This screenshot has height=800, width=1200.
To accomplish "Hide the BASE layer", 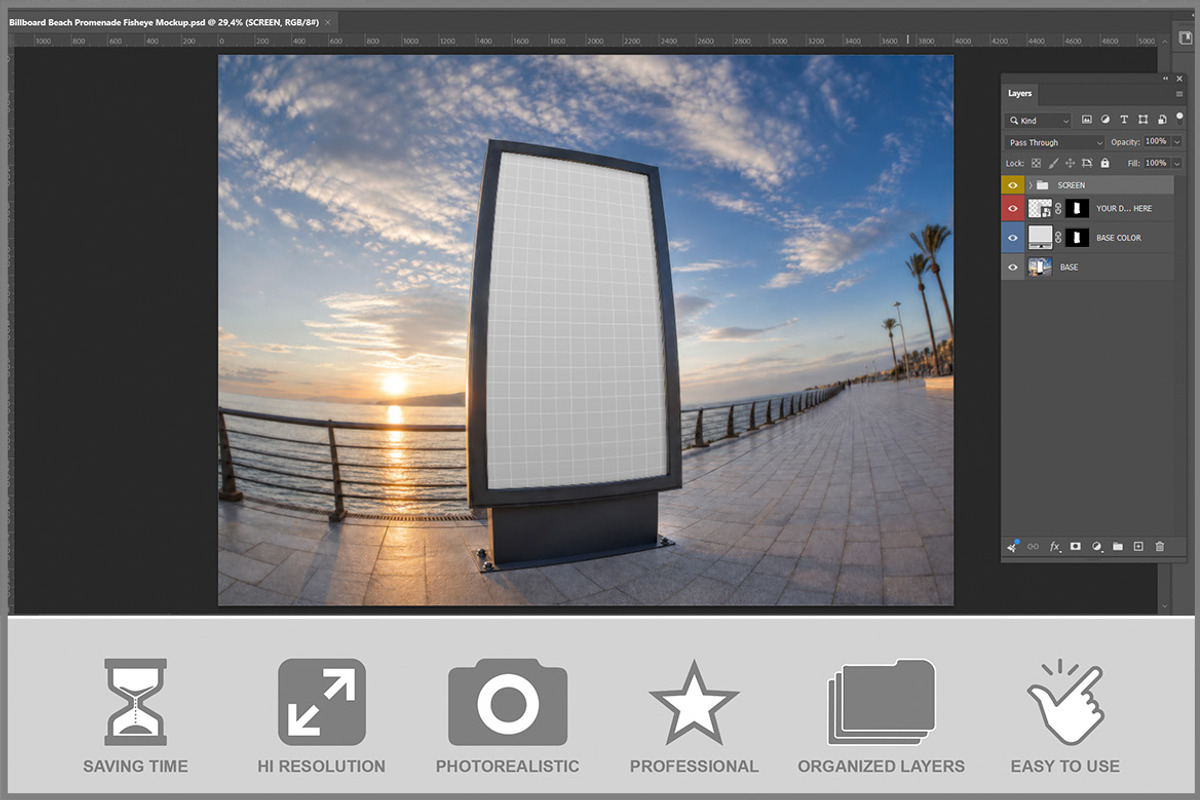I will [1013, 267].
